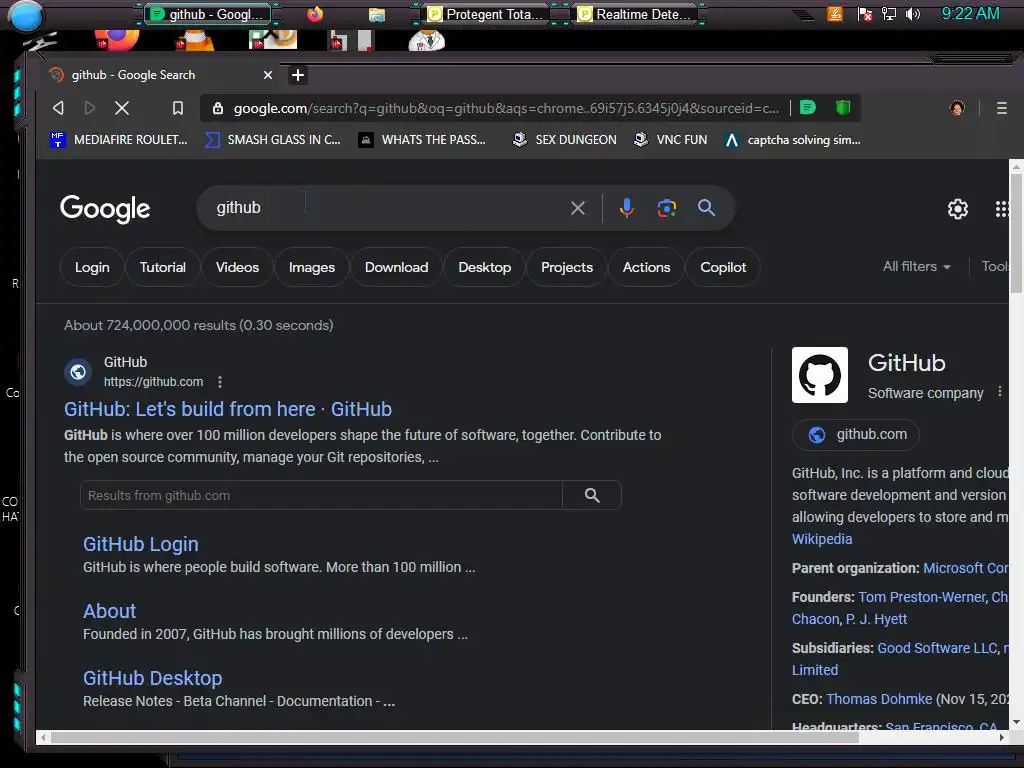Filter results by Projects
Screen dimensions: 1024x768
point(567,267)
